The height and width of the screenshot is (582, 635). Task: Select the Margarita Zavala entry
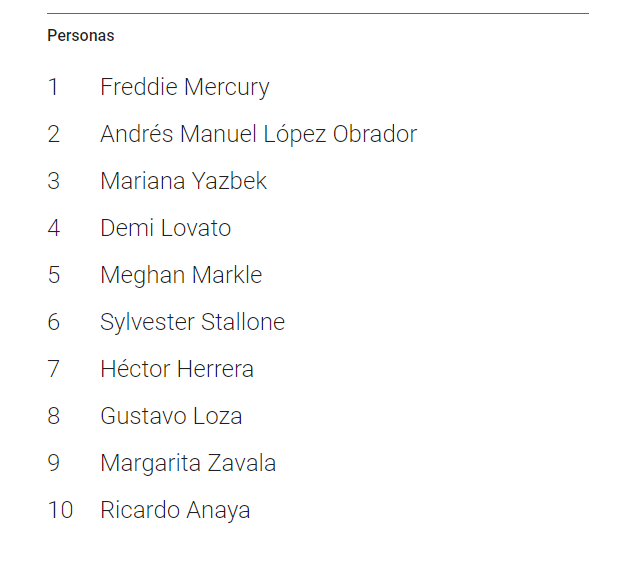tap(188, 463)
